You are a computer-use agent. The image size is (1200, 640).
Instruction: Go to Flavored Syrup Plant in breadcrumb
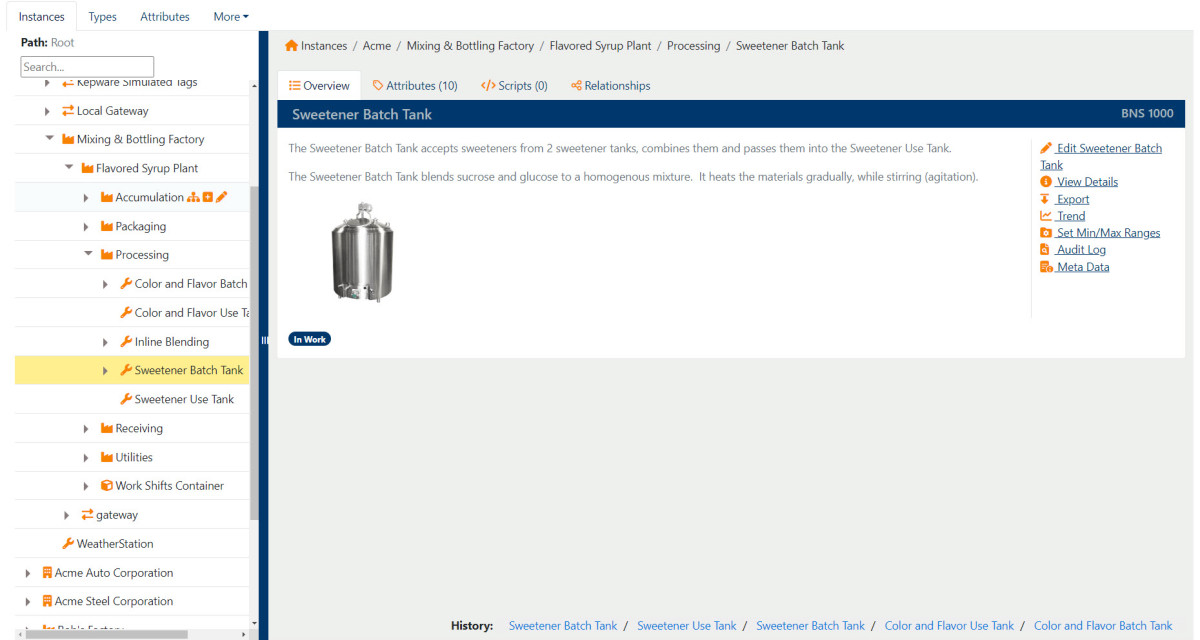[600, 46]
